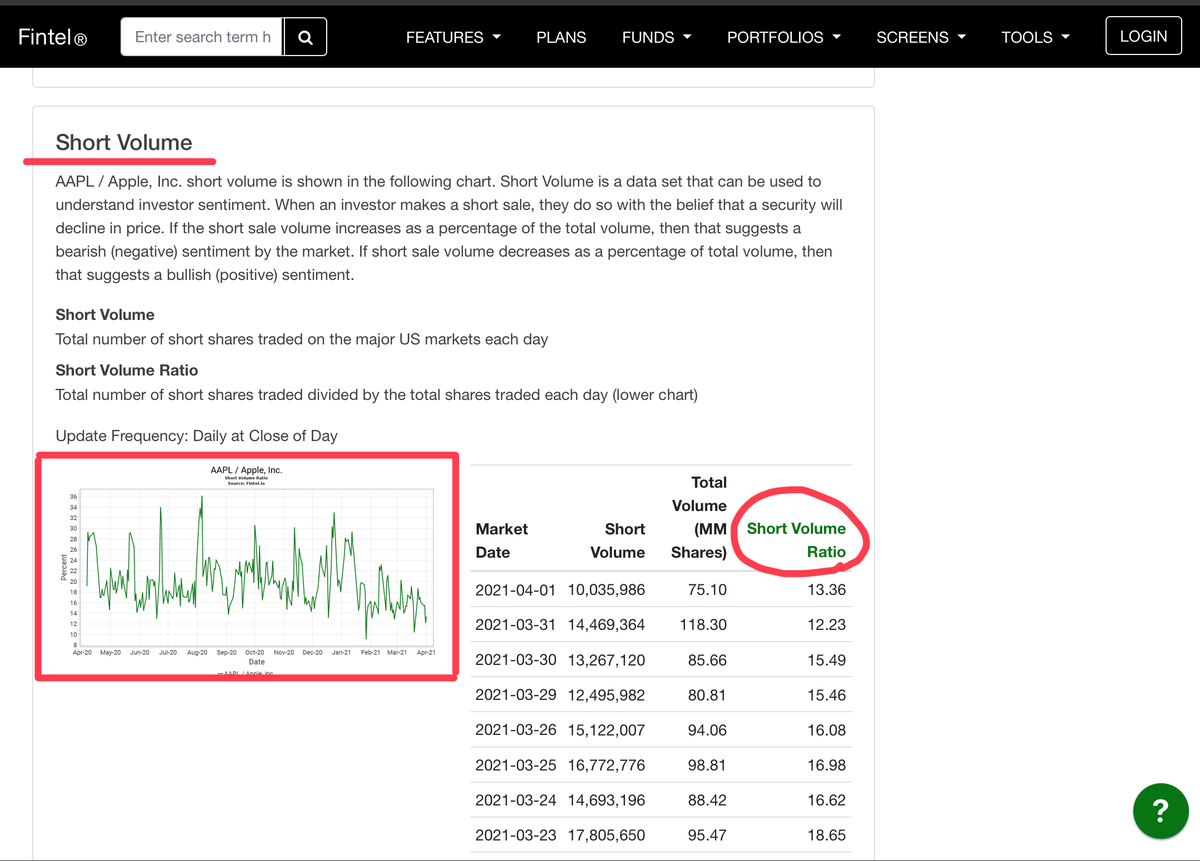Select the 2021-03-23 date cell

click(515, 835)
